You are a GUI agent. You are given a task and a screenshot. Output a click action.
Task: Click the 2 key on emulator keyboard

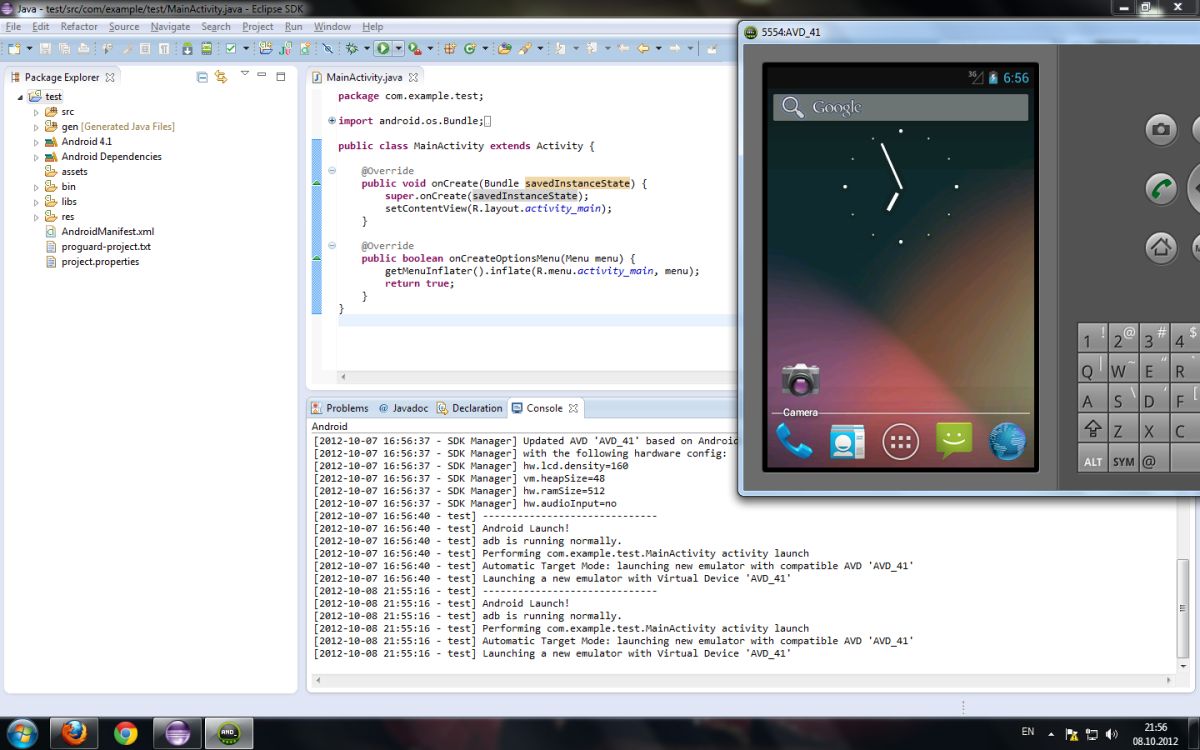click(1123, 338)
